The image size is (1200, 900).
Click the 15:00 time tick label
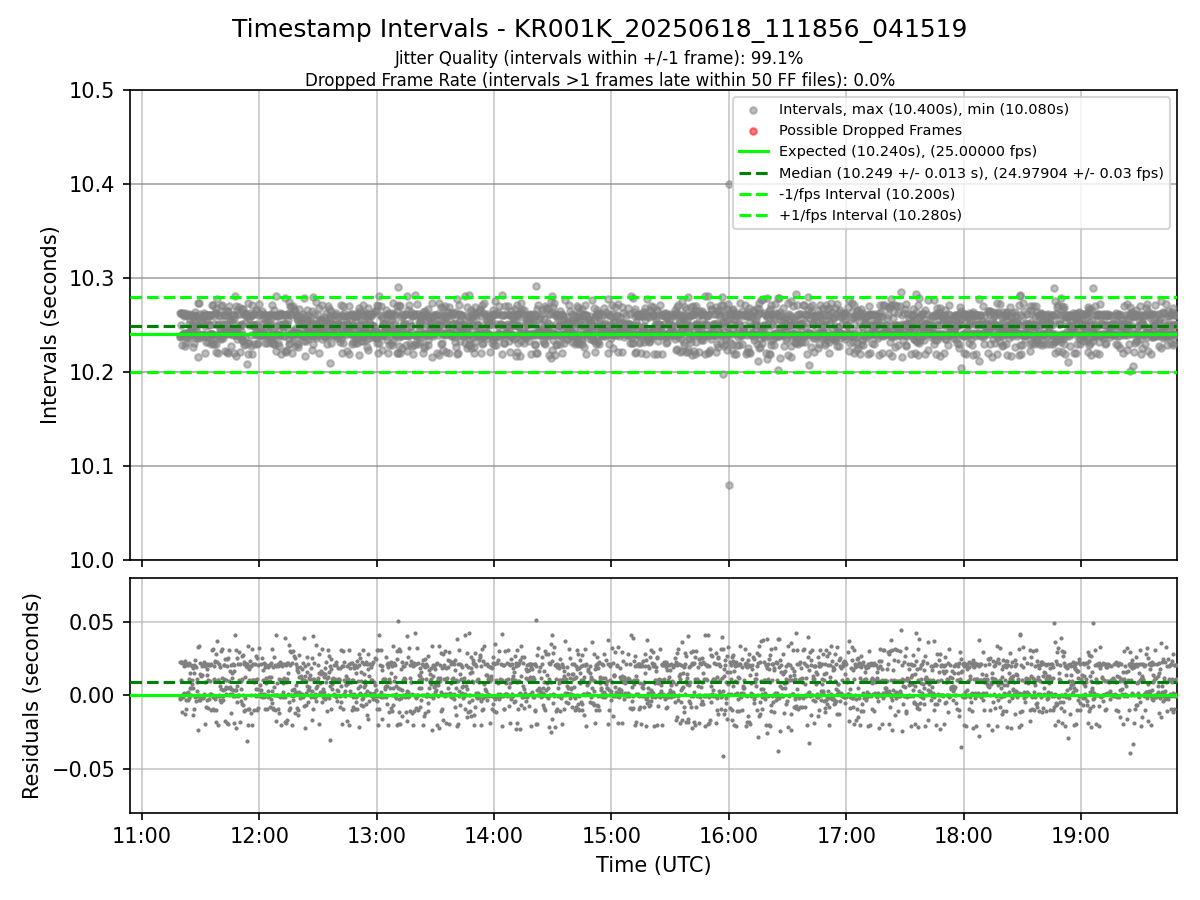point(611,834)
